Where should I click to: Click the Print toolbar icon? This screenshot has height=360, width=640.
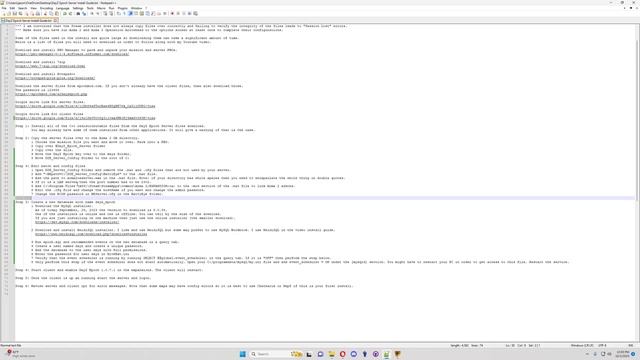point(38,13)
